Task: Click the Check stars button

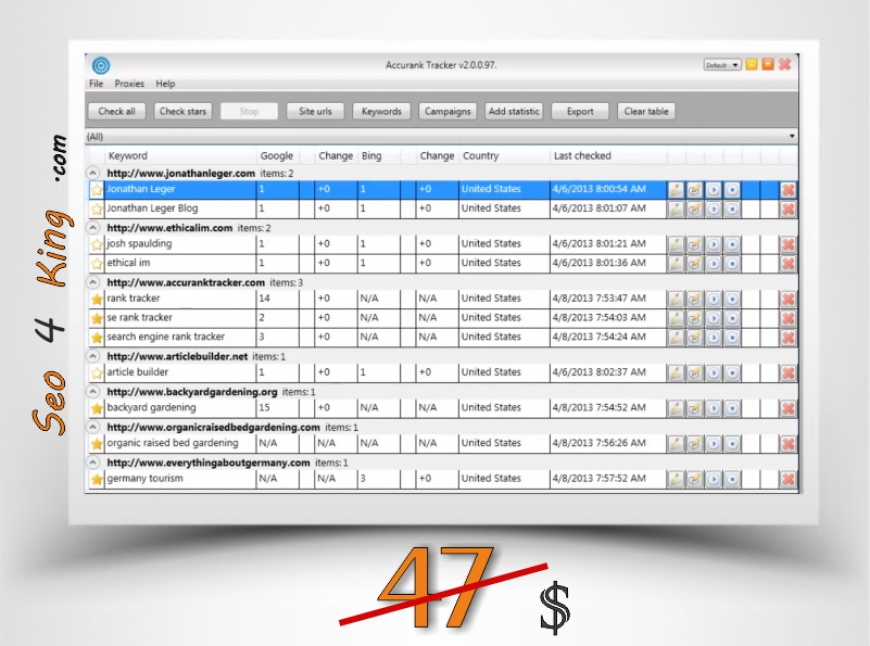Action: [183, 111]
